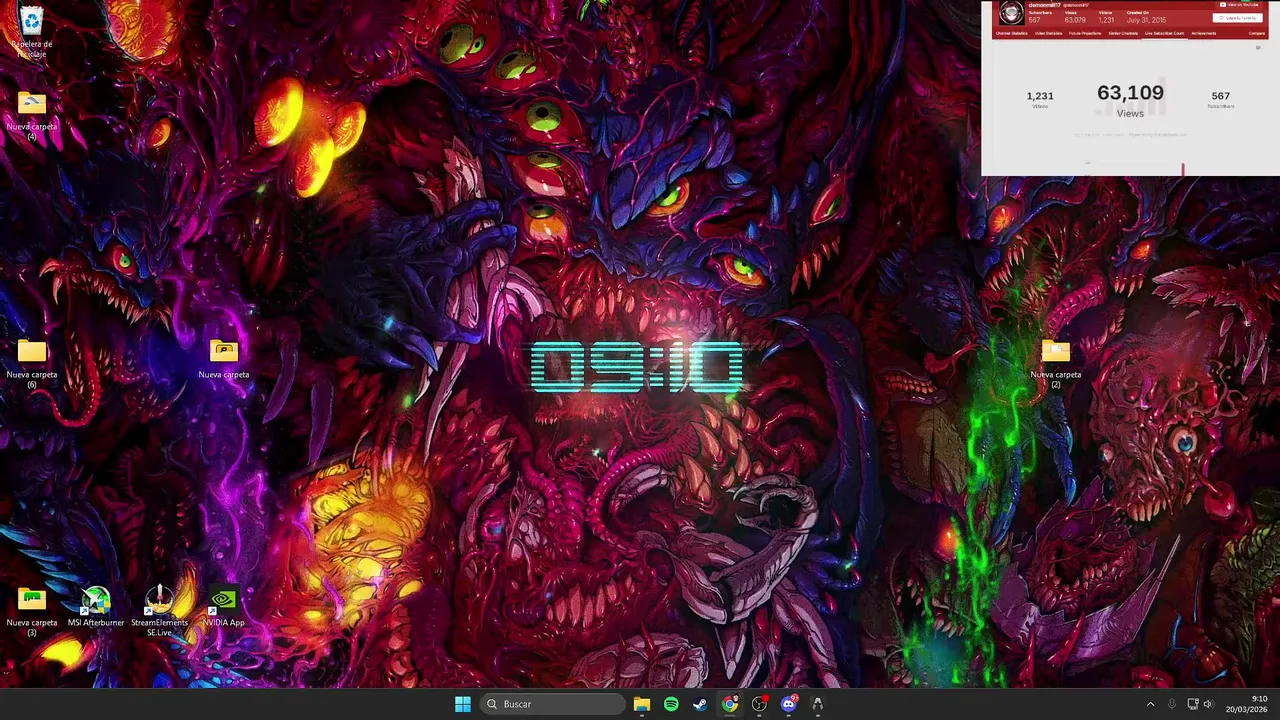Open Future Projections tab in stats window

pos(1085,33)
